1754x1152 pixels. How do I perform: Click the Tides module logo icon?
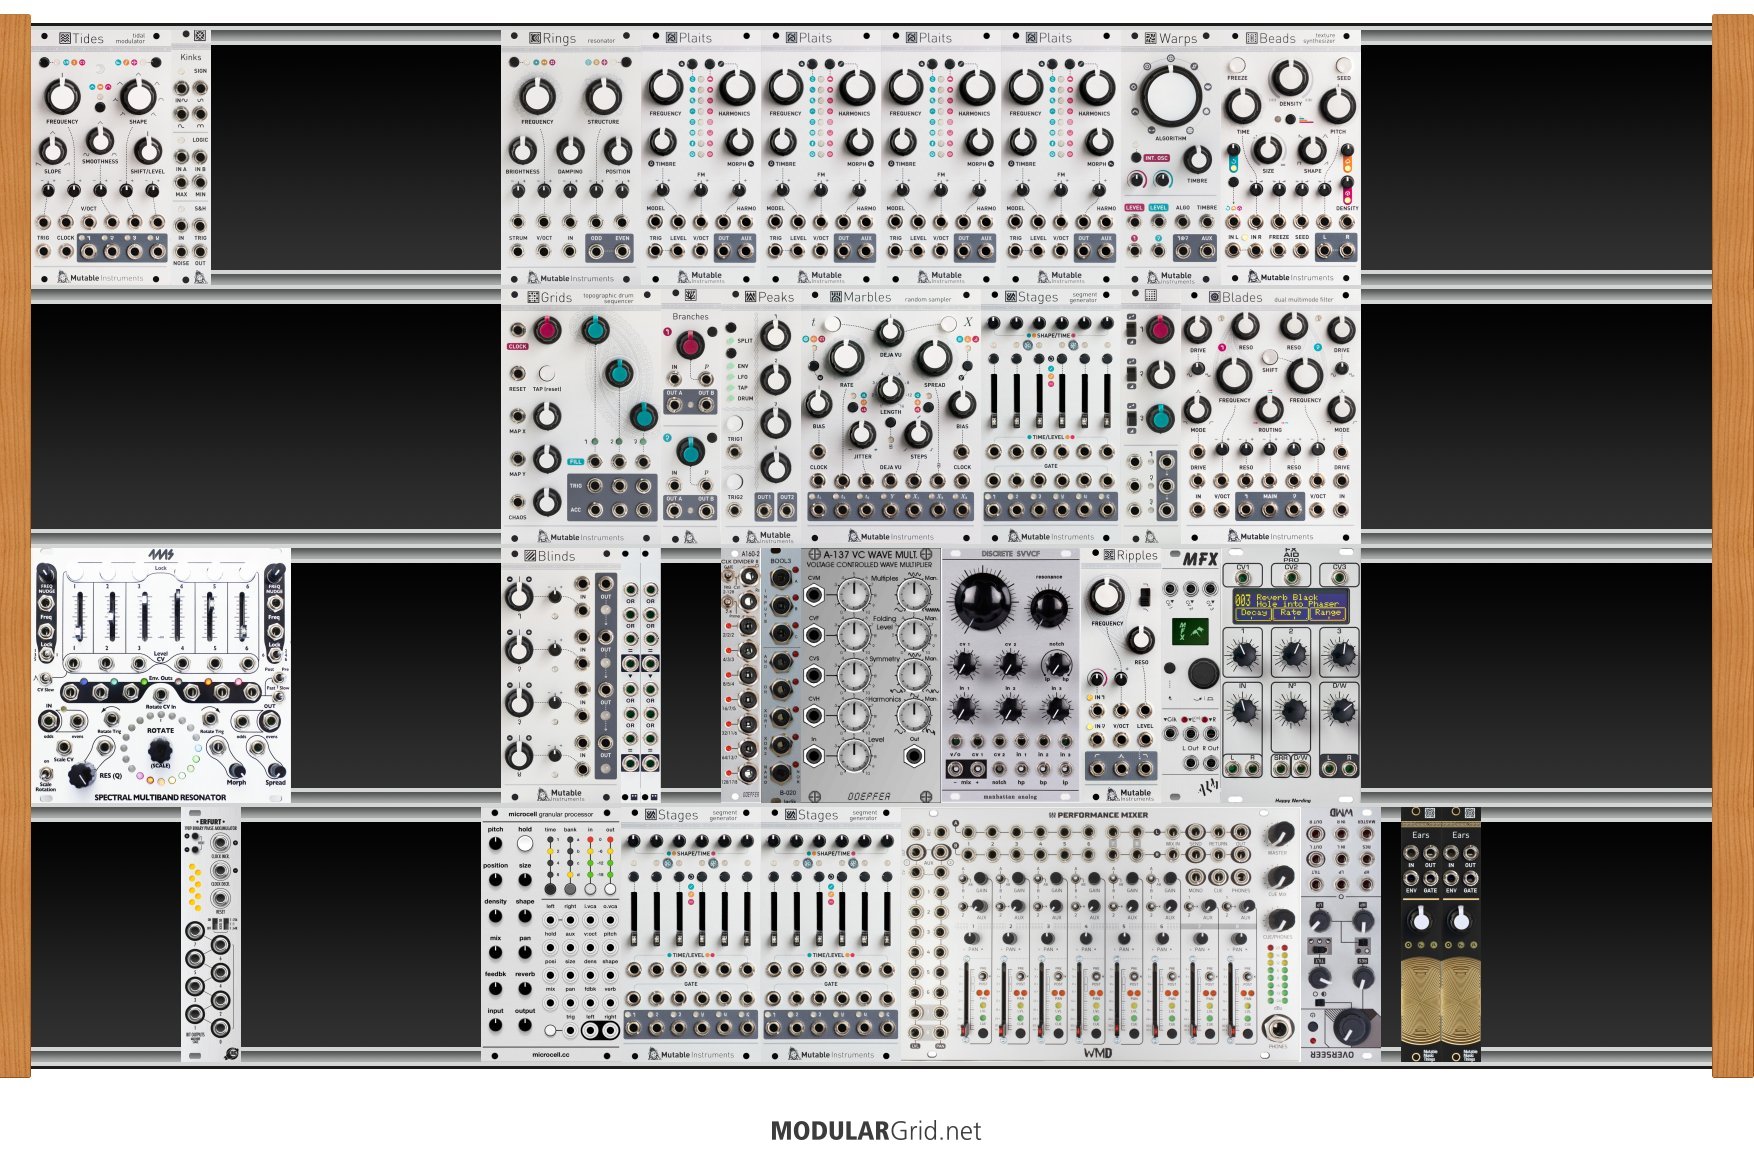65,38
